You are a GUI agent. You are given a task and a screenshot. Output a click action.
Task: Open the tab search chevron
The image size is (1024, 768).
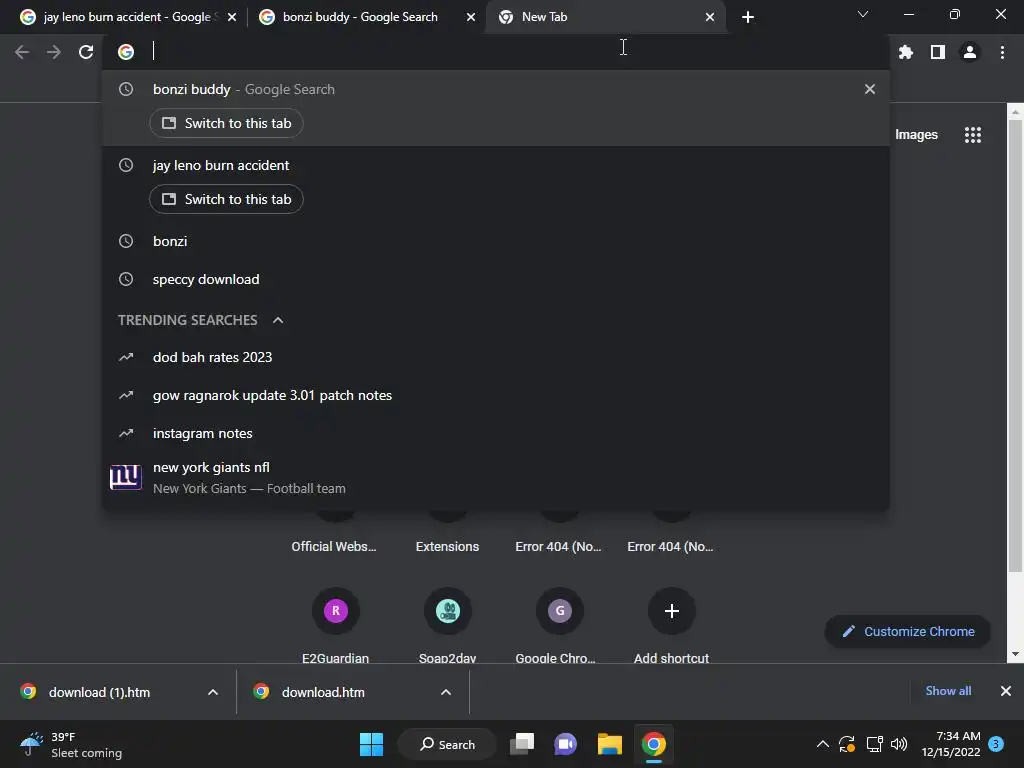click(x=863, y=14)
